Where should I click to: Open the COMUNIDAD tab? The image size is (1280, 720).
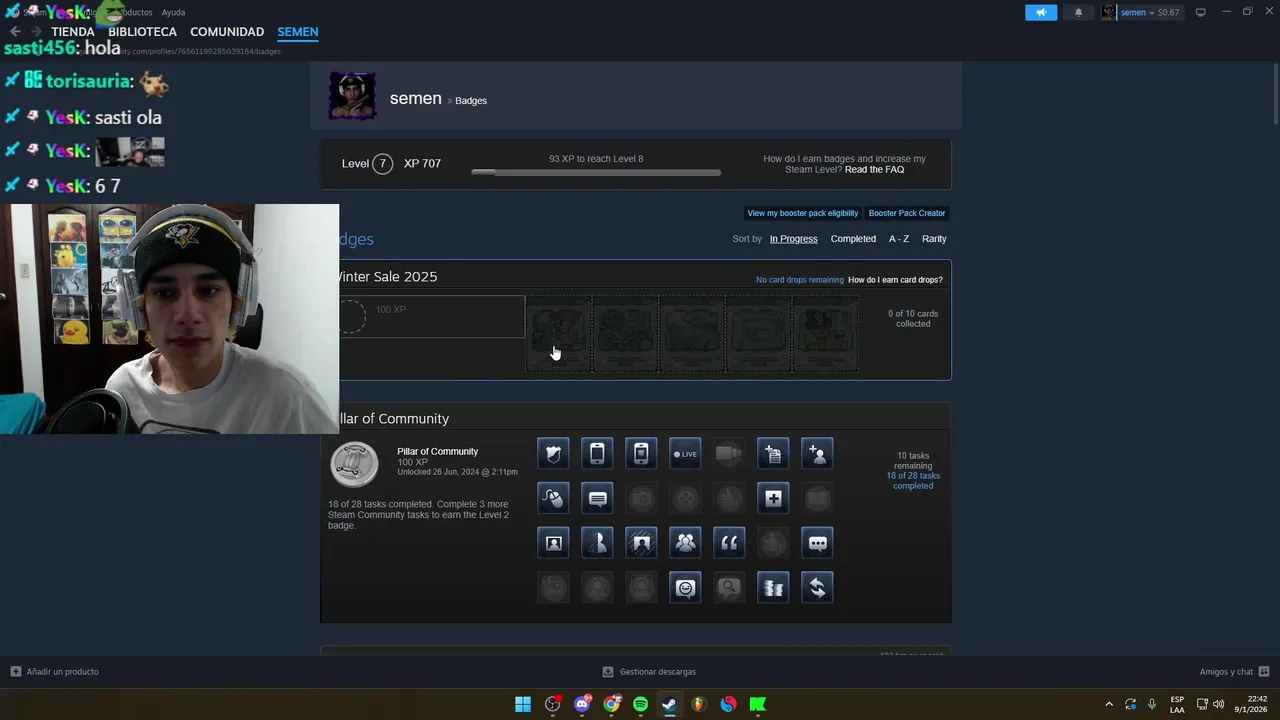[x=227, y=32]
